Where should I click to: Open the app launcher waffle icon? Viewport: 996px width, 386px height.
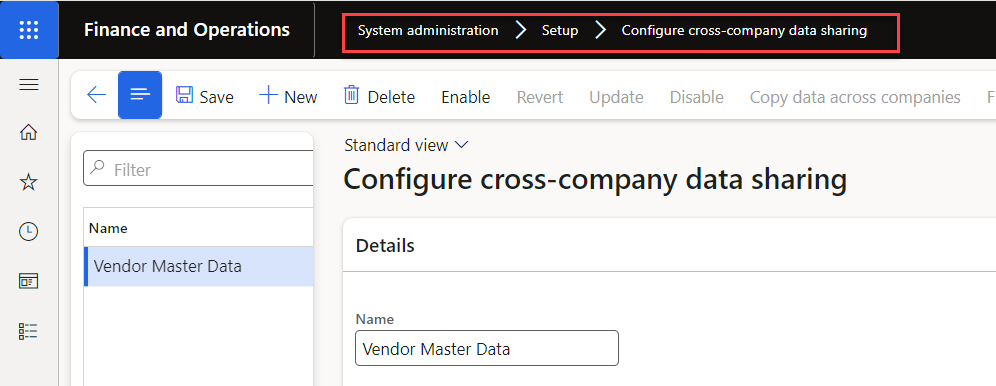coord(29,30)
